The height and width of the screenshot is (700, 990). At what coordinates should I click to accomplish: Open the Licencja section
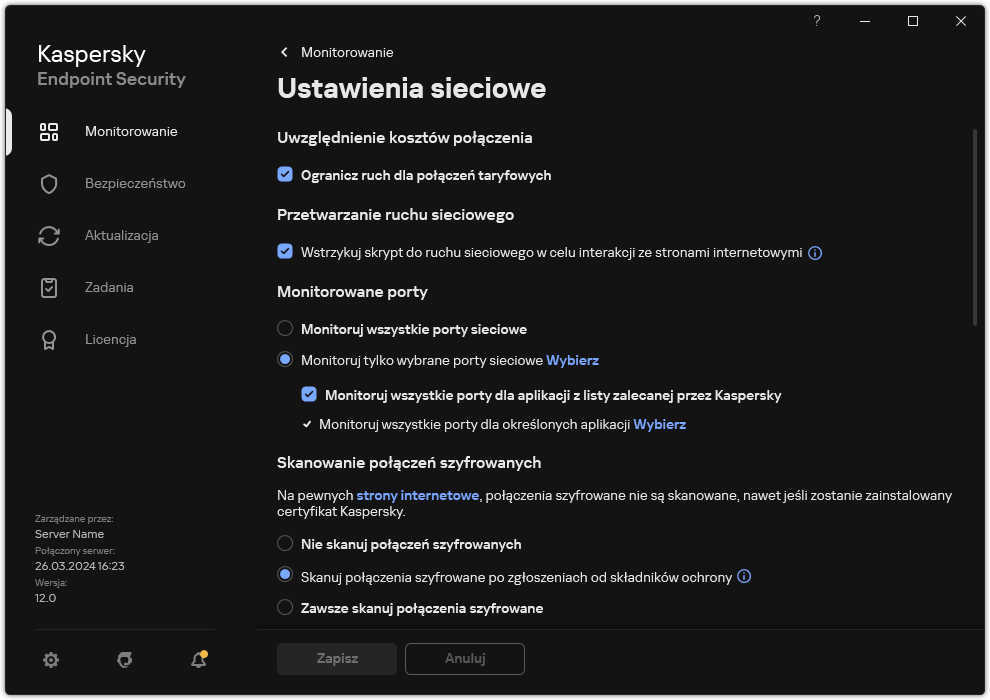(110, 339)
